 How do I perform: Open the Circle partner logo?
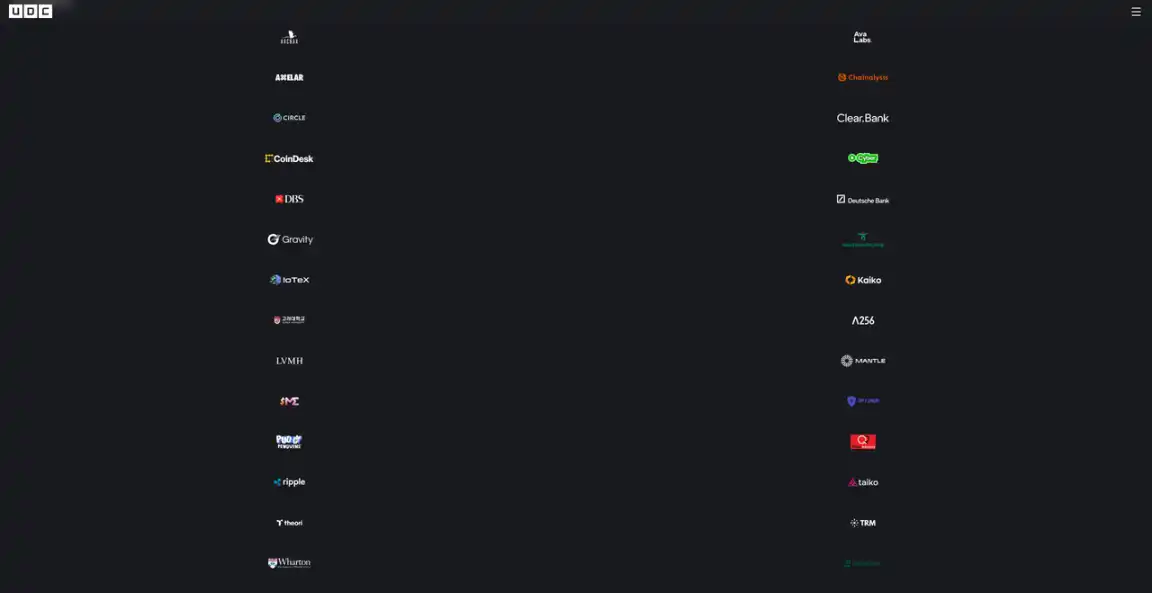click(x=289, y=118)
